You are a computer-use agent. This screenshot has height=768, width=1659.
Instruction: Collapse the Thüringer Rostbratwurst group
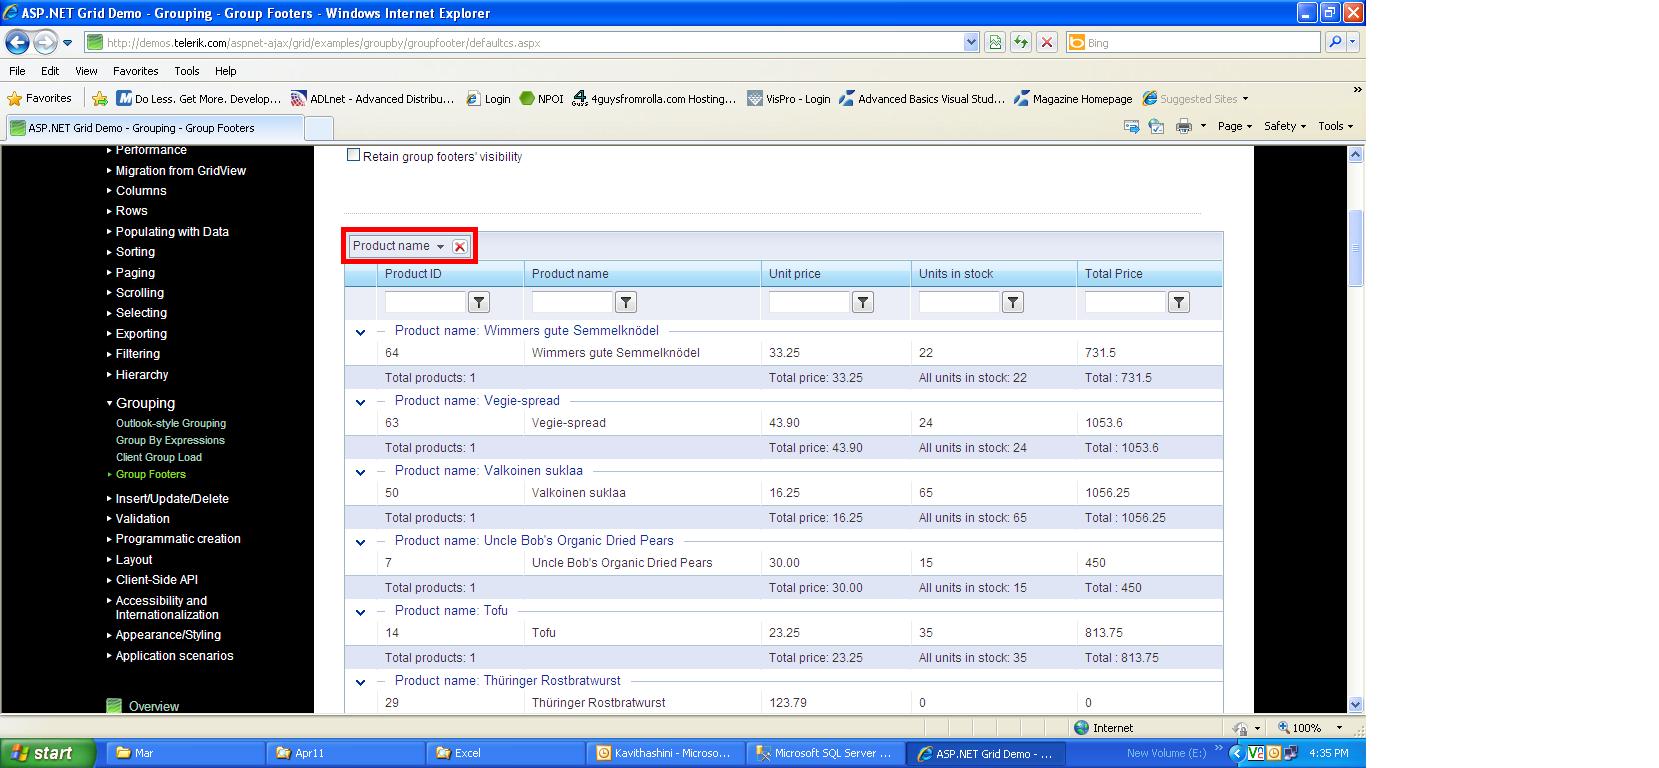point(361,682)
